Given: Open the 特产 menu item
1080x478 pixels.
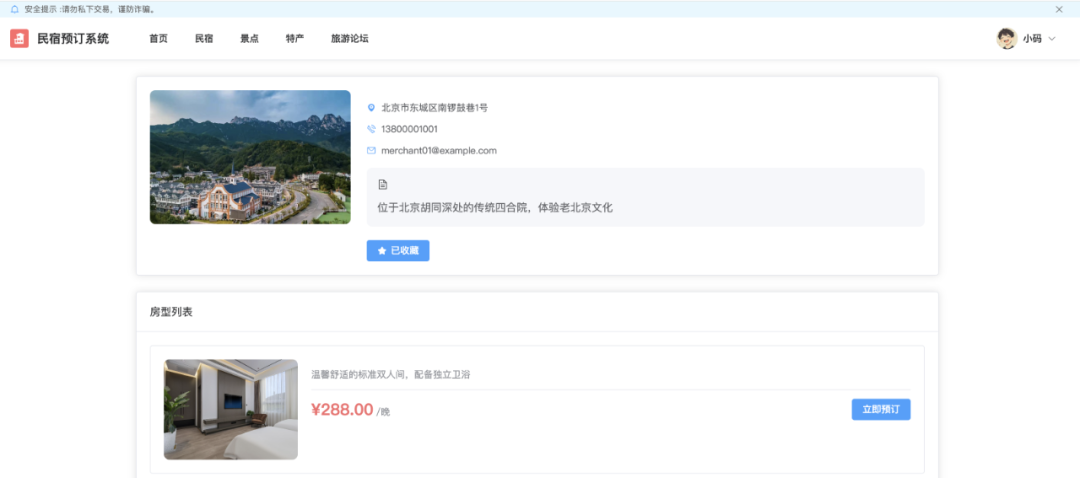Looking at the screenshot, I should point(295,39).
